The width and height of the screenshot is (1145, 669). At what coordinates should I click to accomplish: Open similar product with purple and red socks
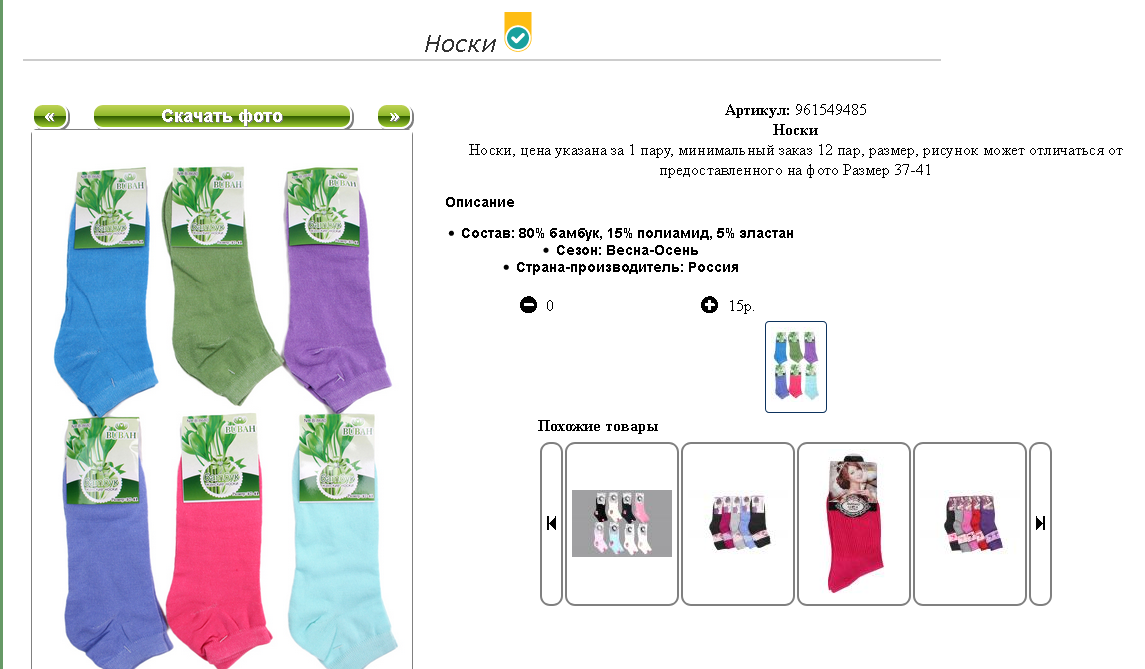click(970, 524)
